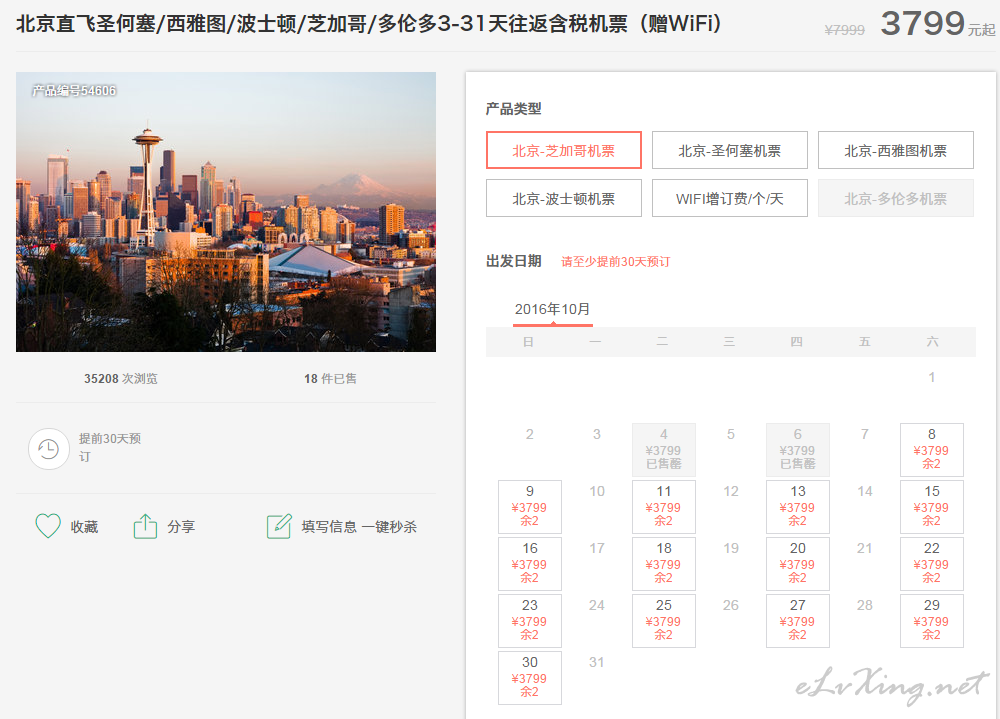Click the heart favorite icon
The height and width of the screenshot is (719, 1000).
coord(48,526)
